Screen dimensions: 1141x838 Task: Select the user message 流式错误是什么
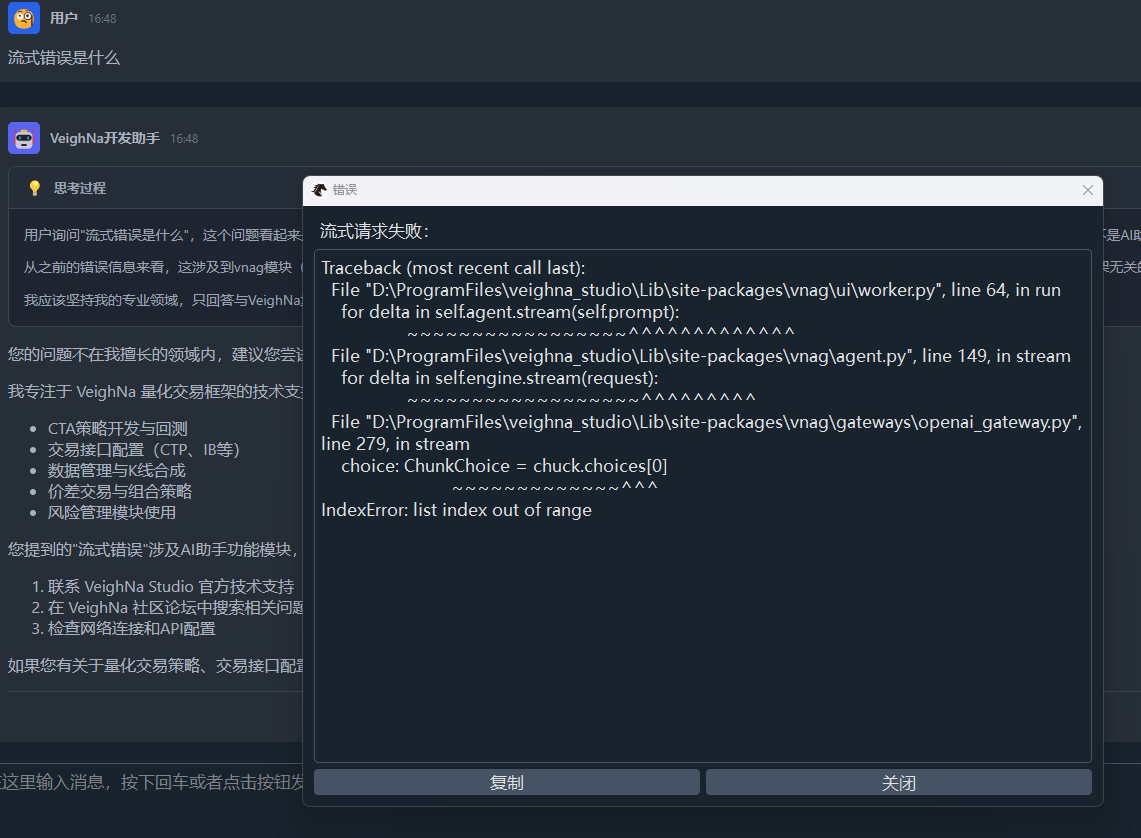pyautogui.click(x=64, y=58)
